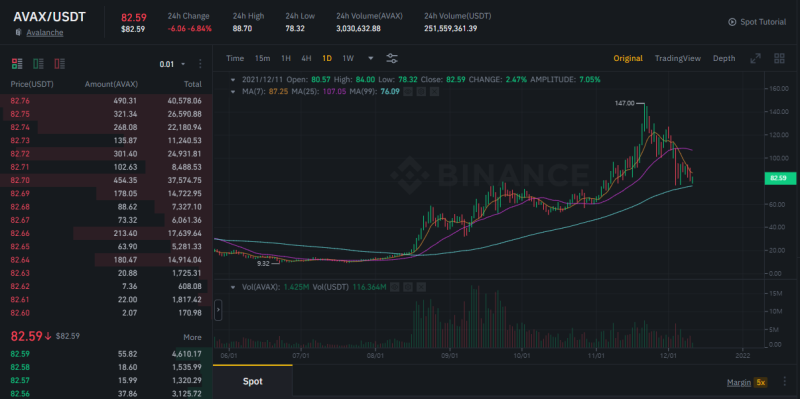Click the Spot Tutorial play icon
The width and height of the screenshot is (800, 399).
tap(732, 22)
